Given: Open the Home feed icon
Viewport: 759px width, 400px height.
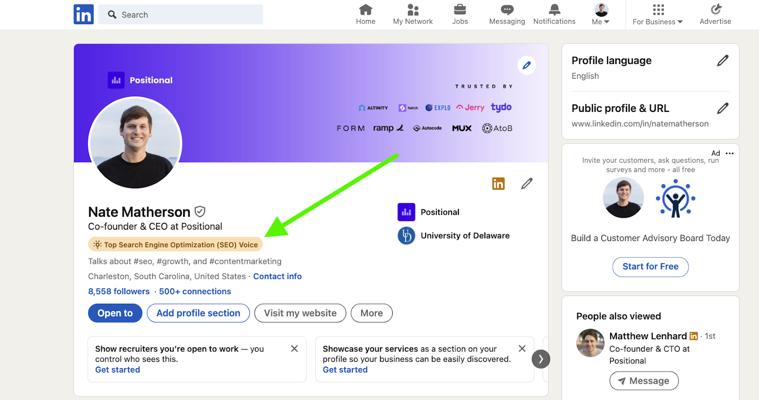Looking at the screenshot, I should pyautogui.click(x=366, y=10).
